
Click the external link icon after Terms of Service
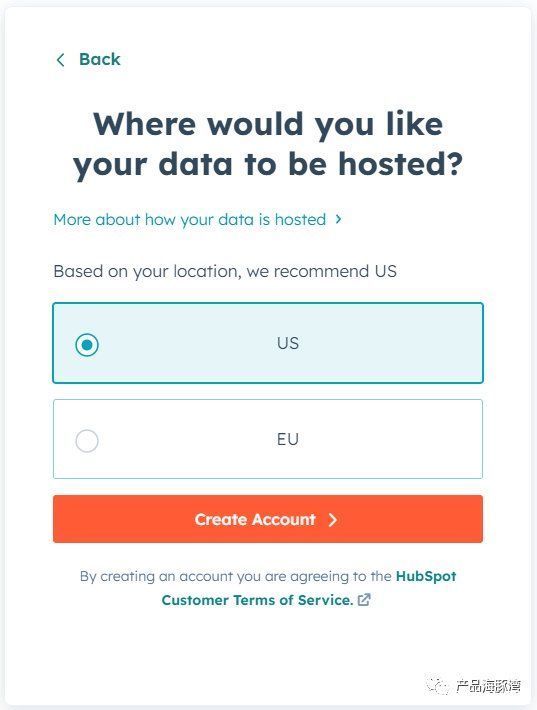(364, 600)
